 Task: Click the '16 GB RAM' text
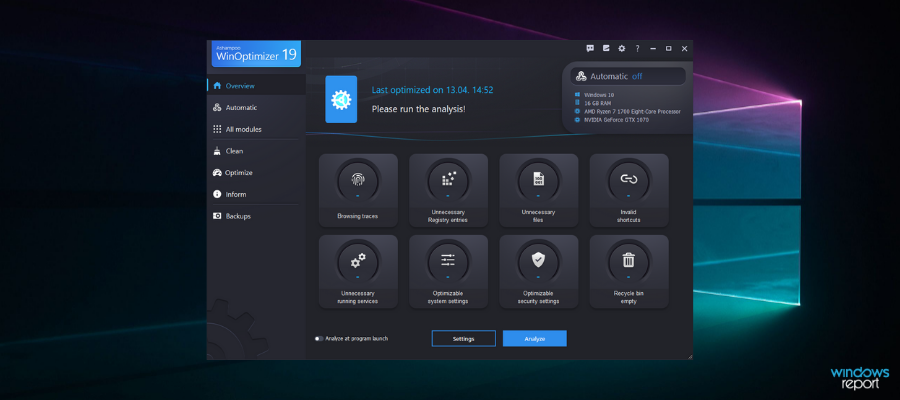tap(598, 103)
